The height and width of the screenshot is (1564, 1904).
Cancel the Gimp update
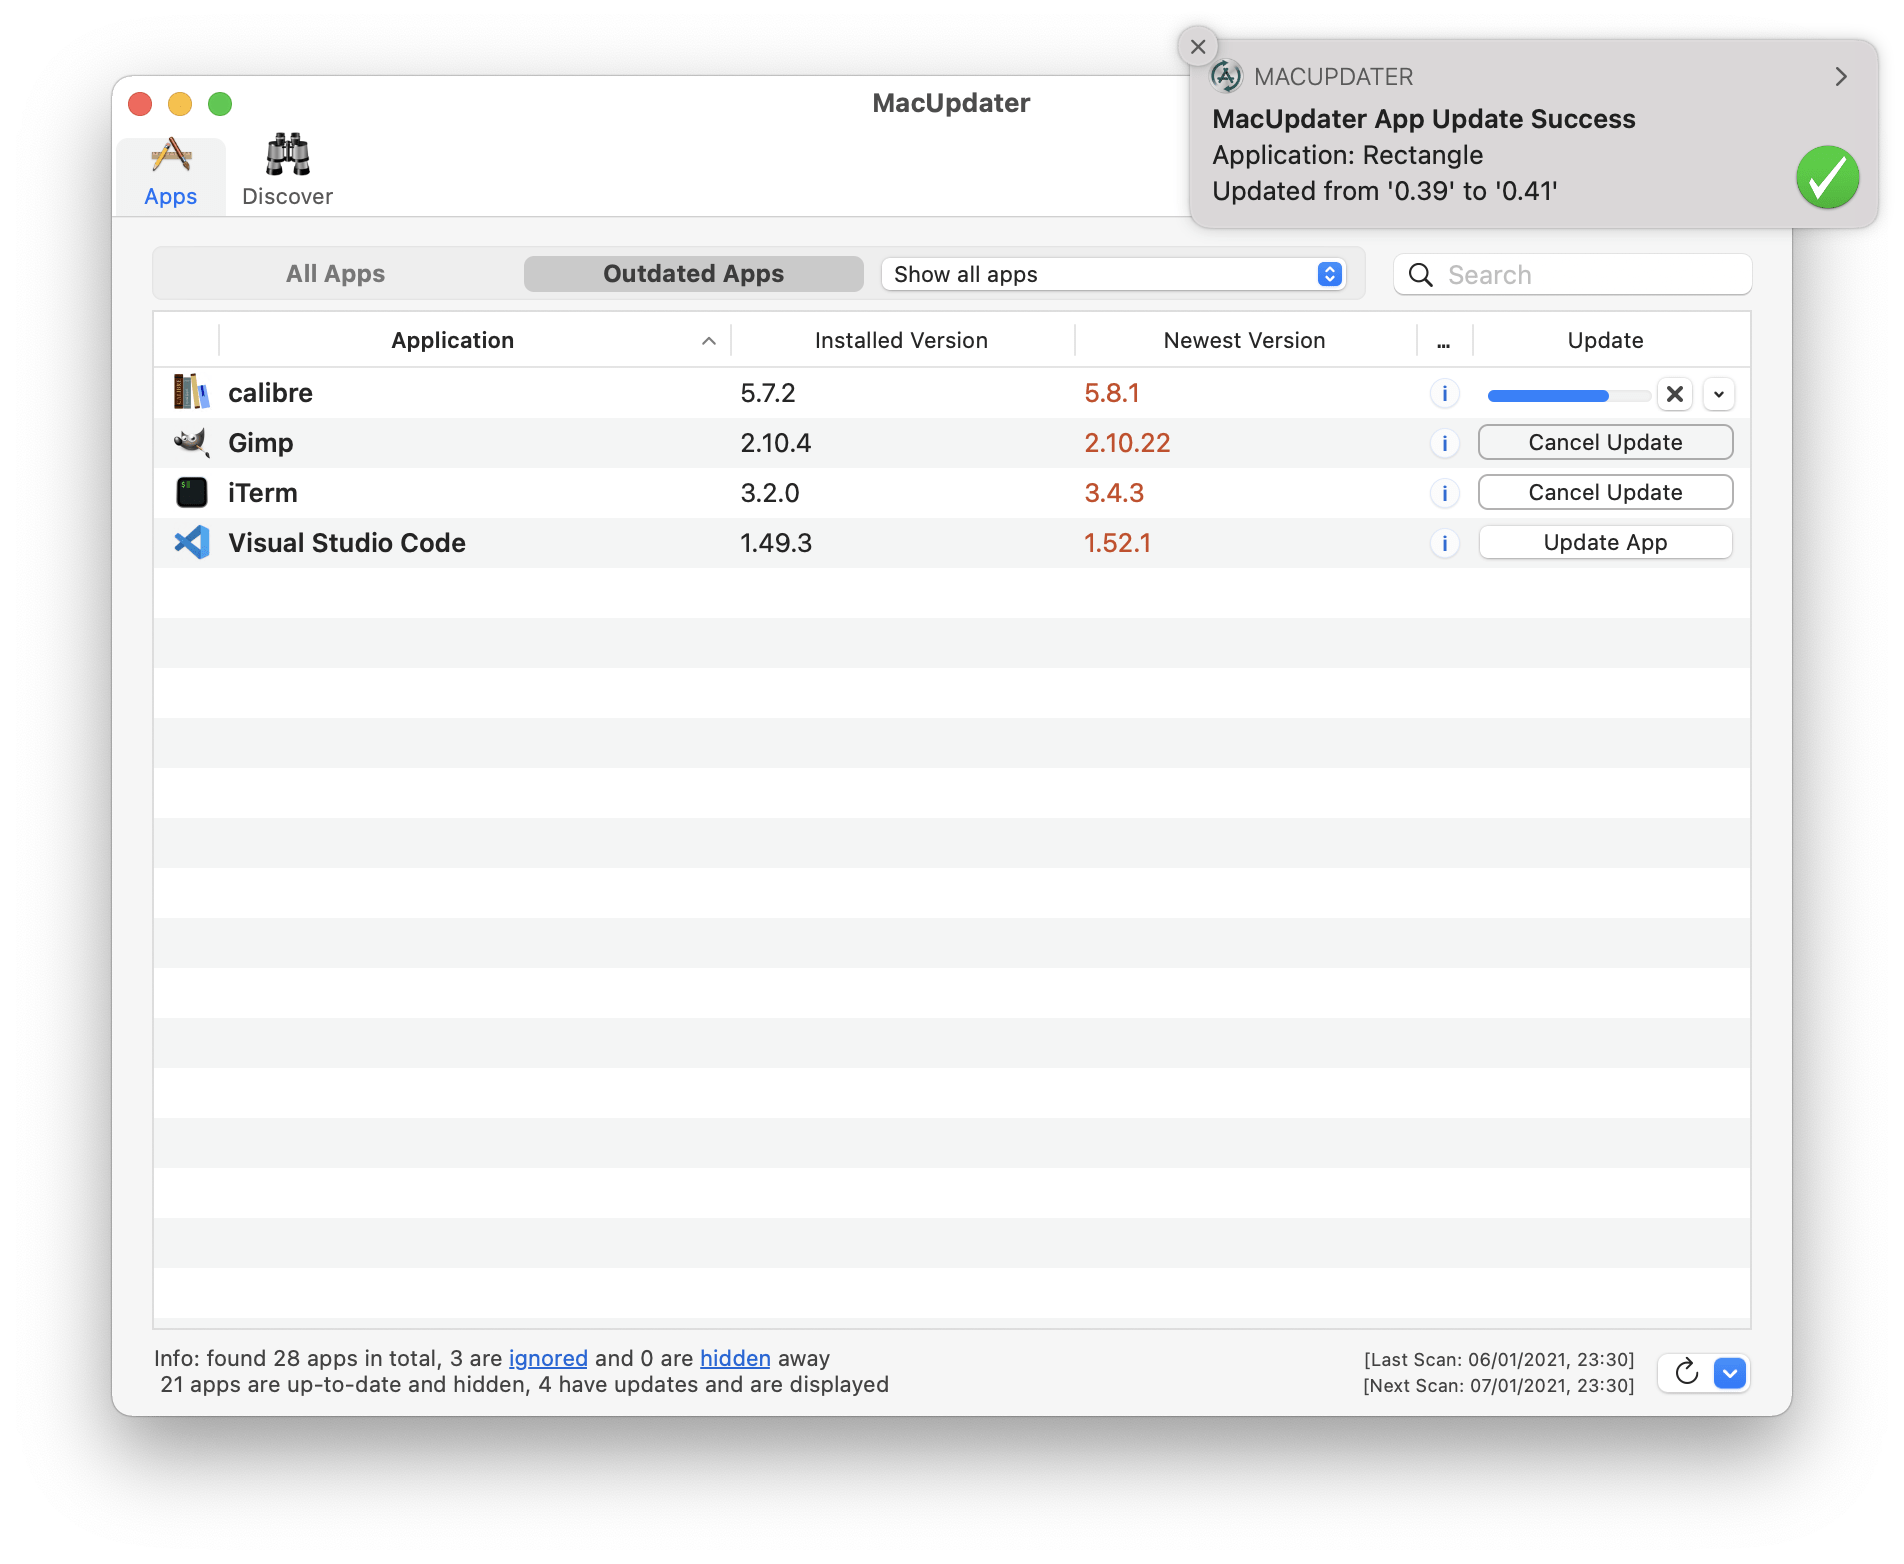tap(1606, 442)
